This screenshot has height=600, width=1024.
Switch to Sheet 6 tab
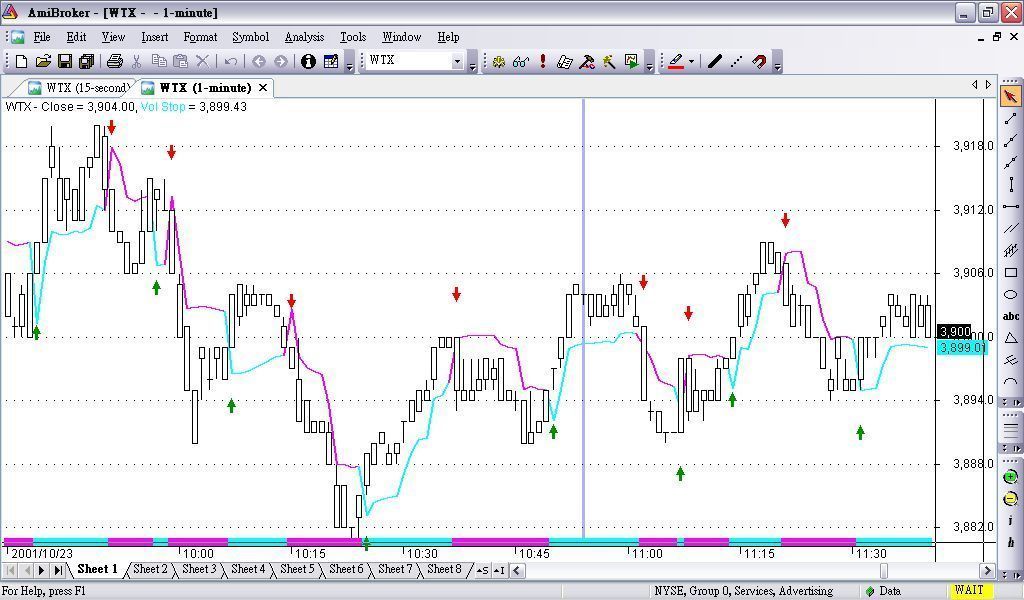pos(346,569)
